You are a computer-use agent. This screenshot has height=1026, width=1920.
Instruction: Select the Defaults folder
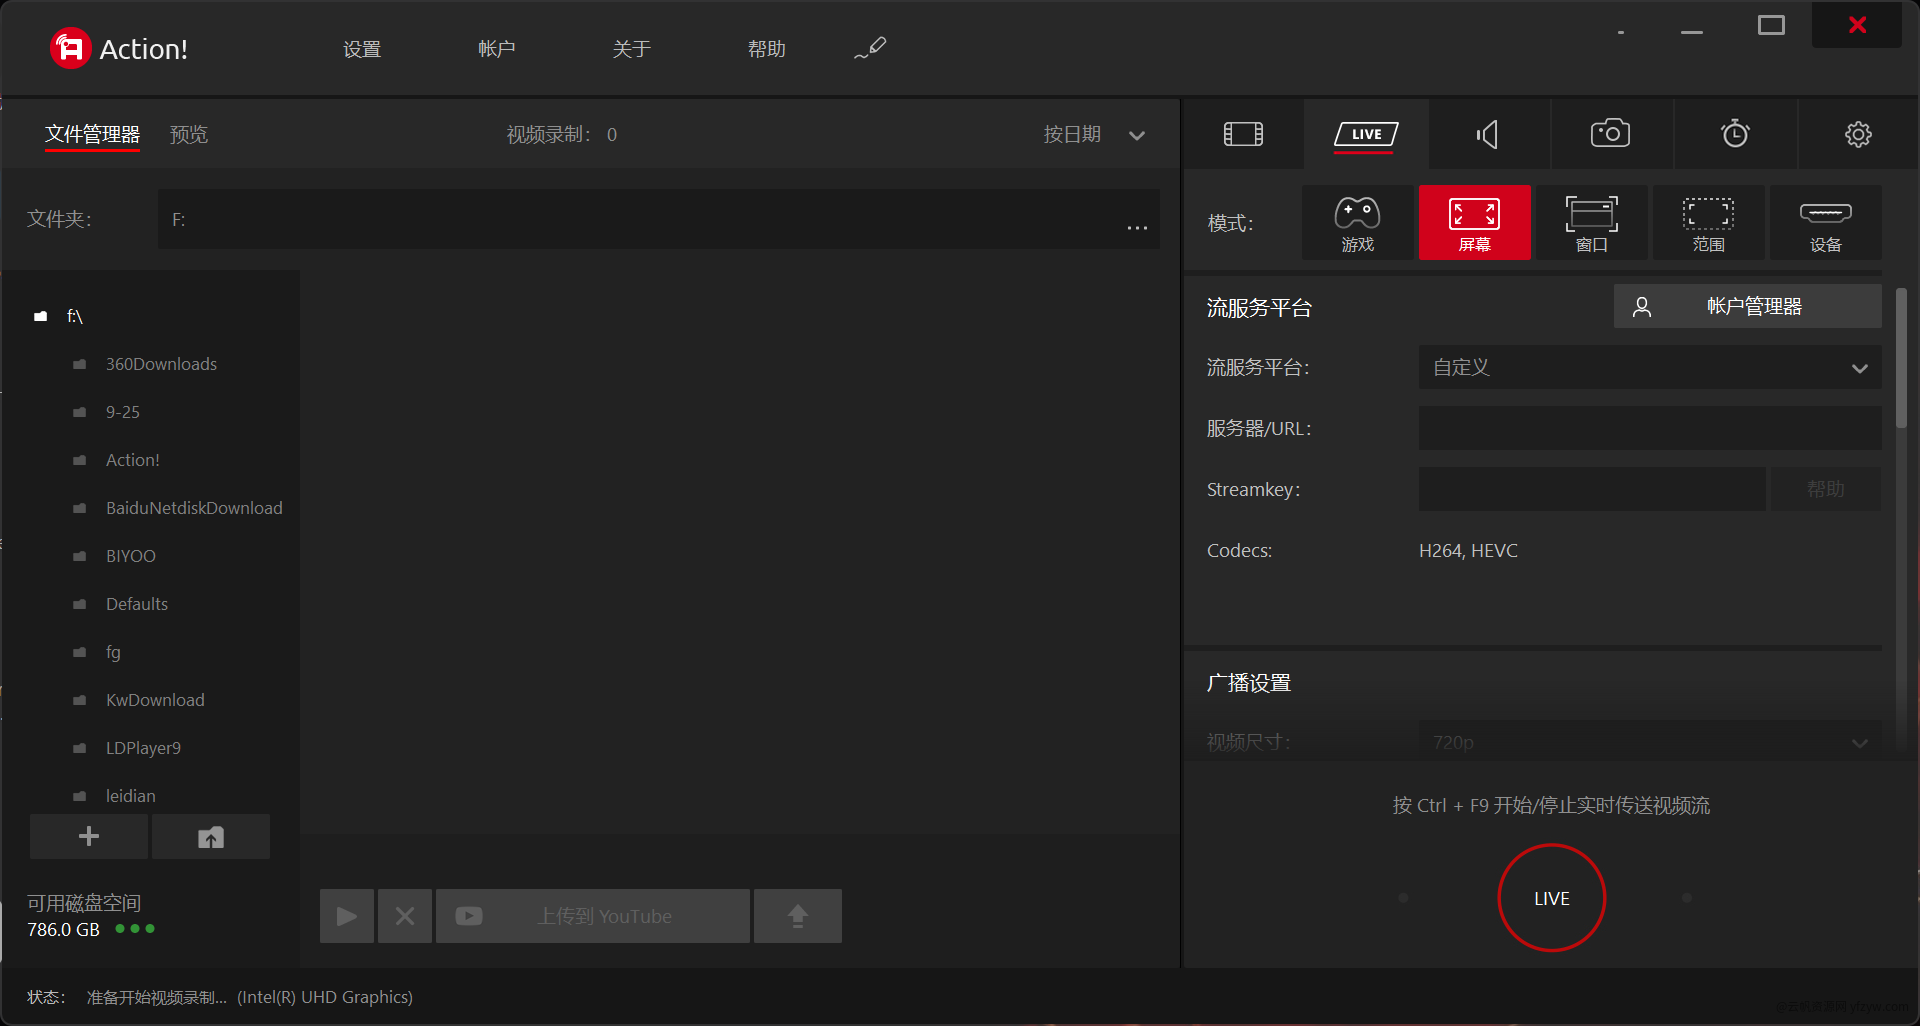[137, 604]
